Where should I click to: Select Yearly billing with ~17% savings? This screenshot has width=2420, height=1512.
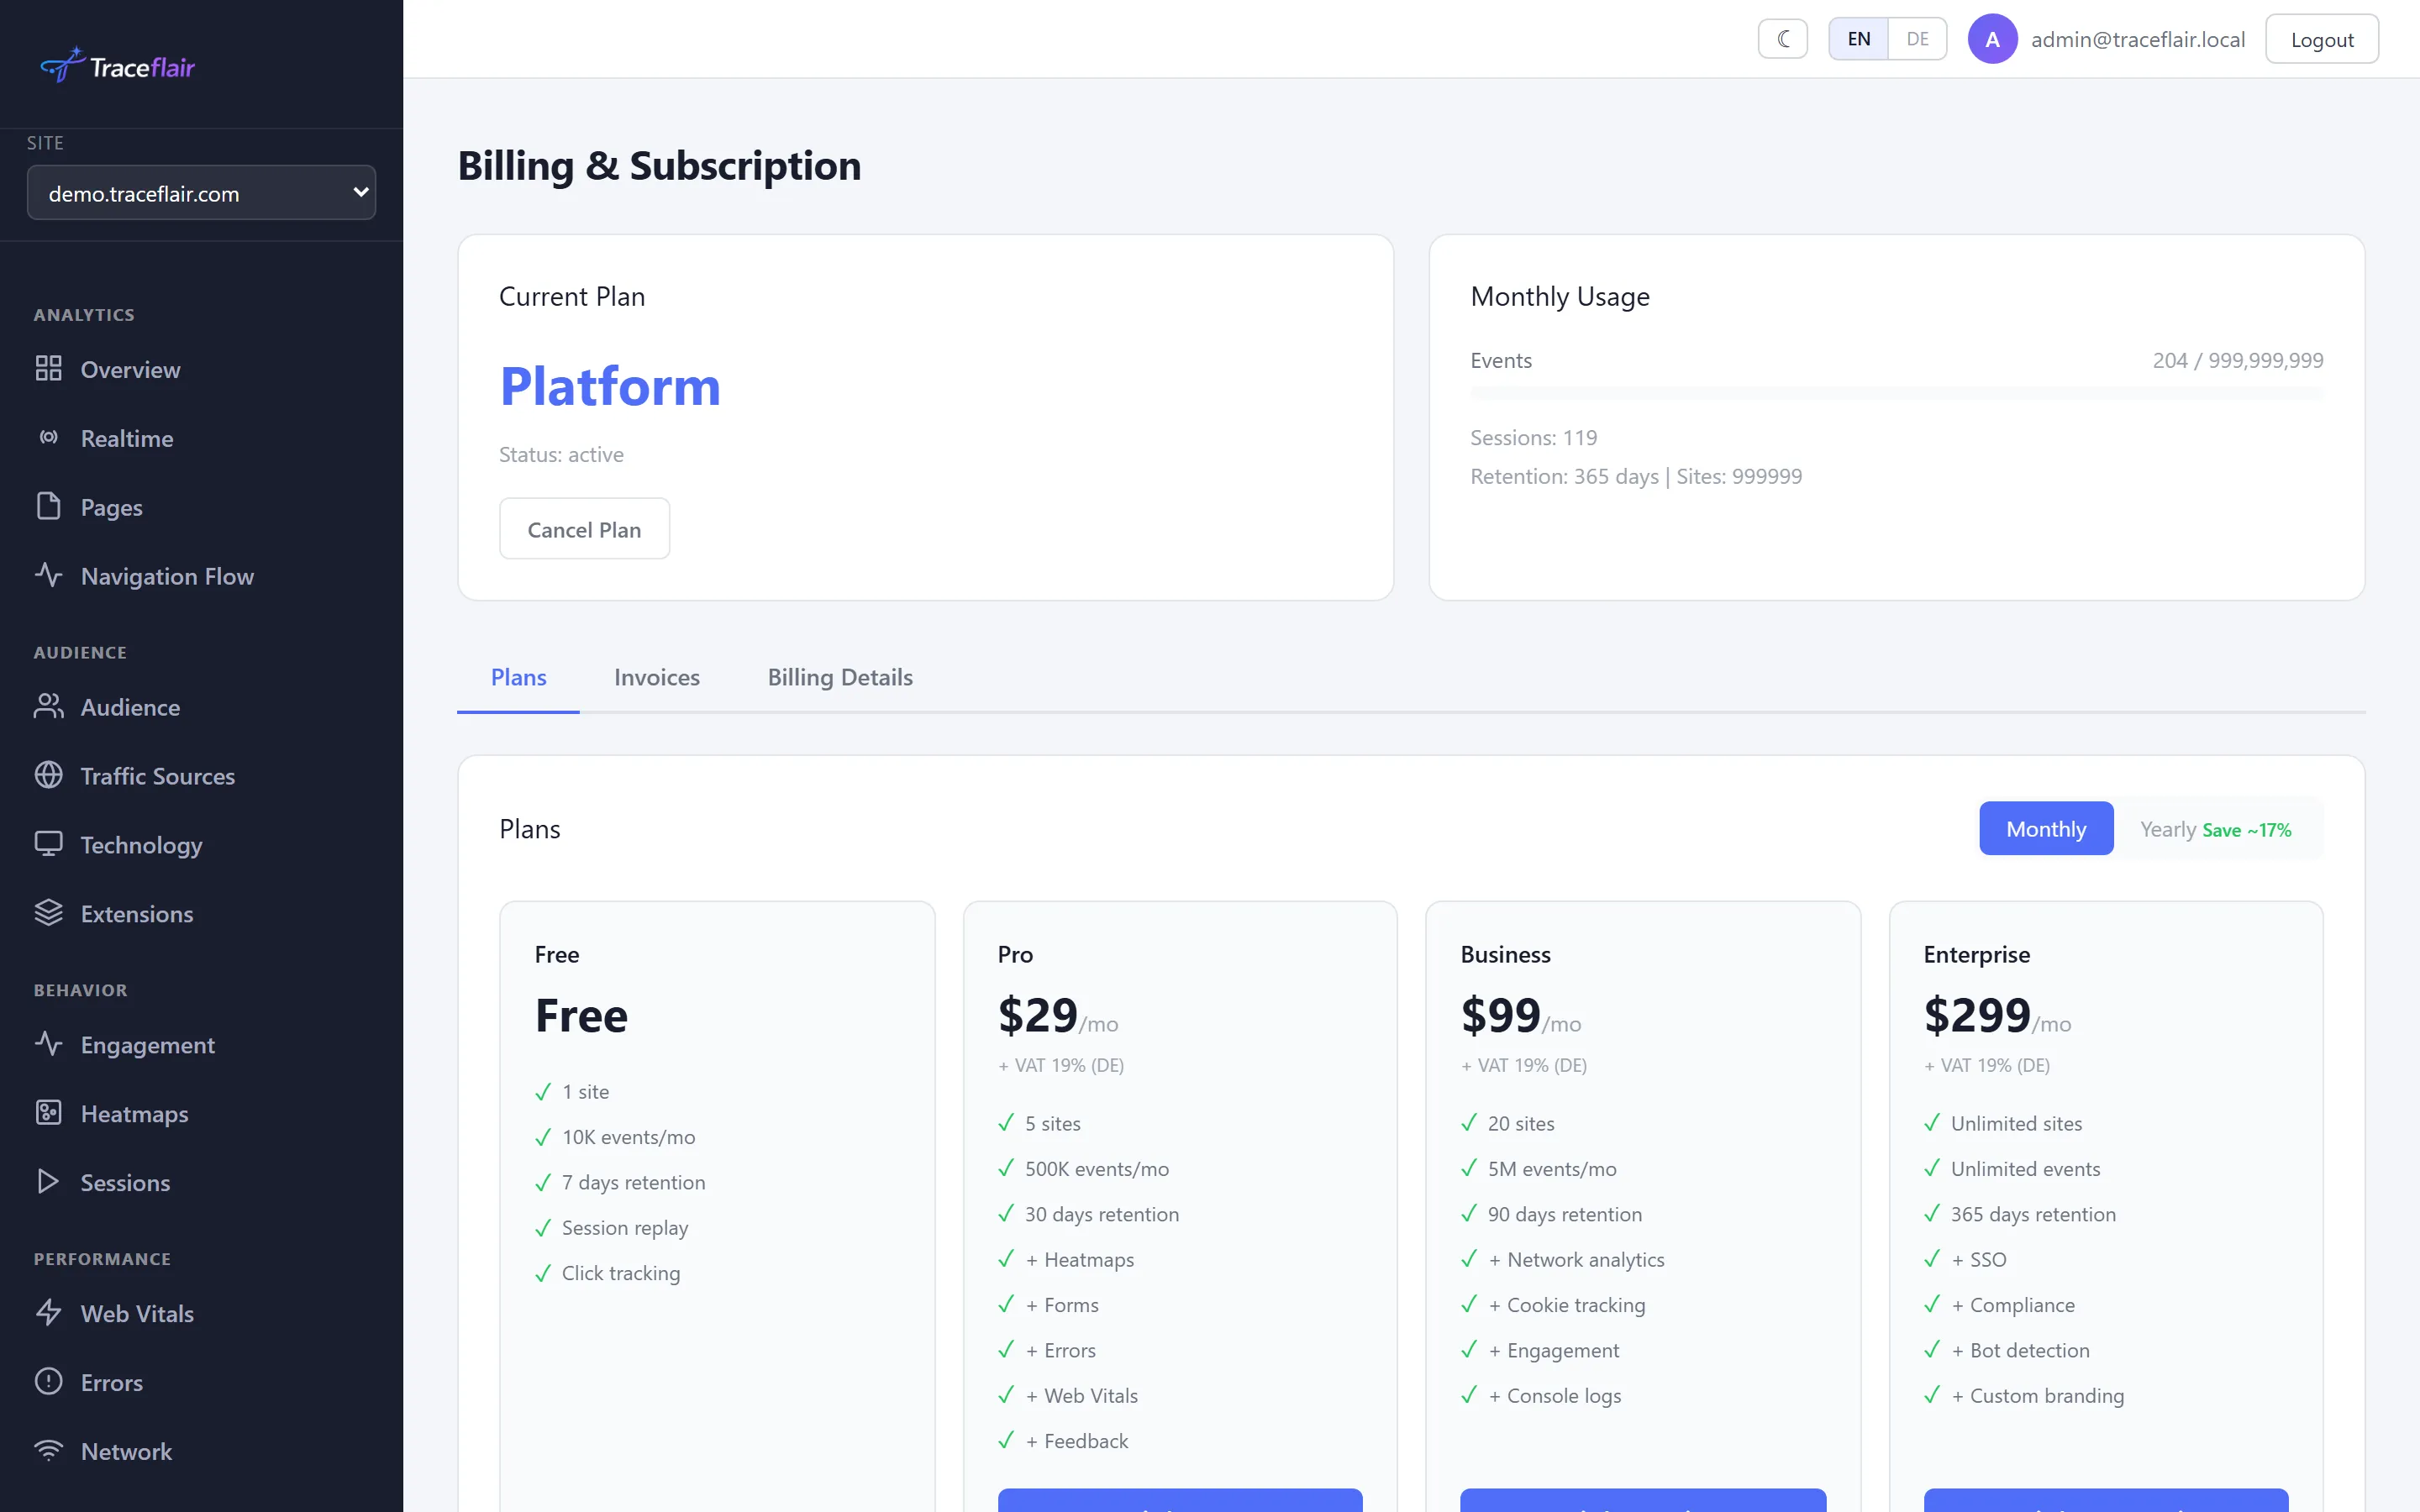tap(2215, 829)
